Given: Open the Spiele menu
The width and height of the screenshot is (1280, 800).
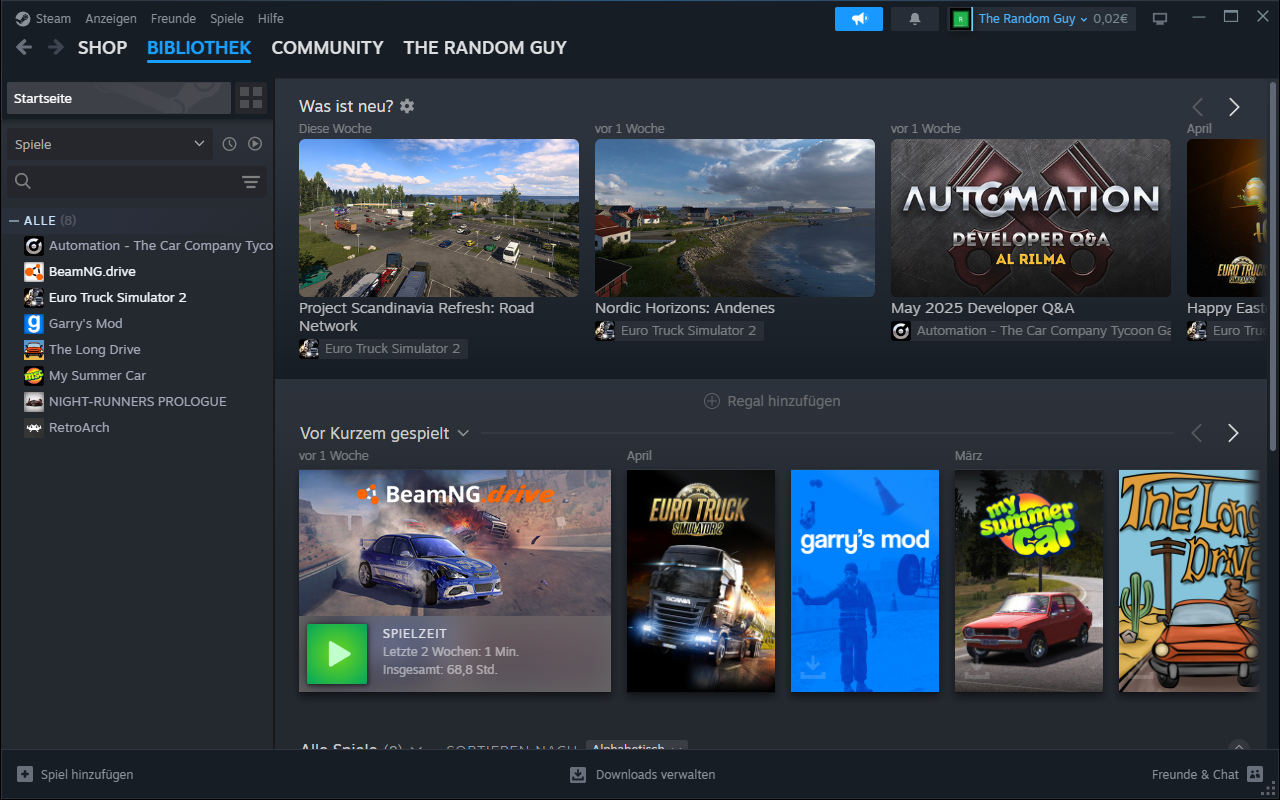Looking at the screenshot, I should click(227, 19).
